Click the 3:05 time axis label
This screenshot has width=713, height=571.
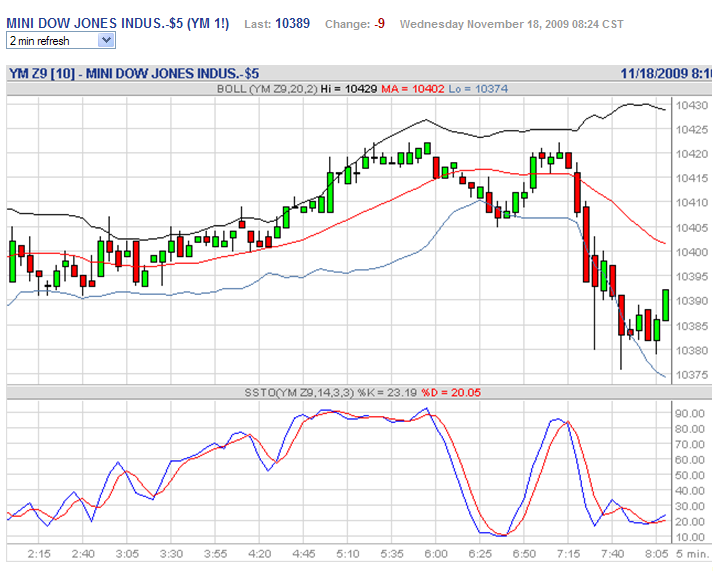point(127,554)
